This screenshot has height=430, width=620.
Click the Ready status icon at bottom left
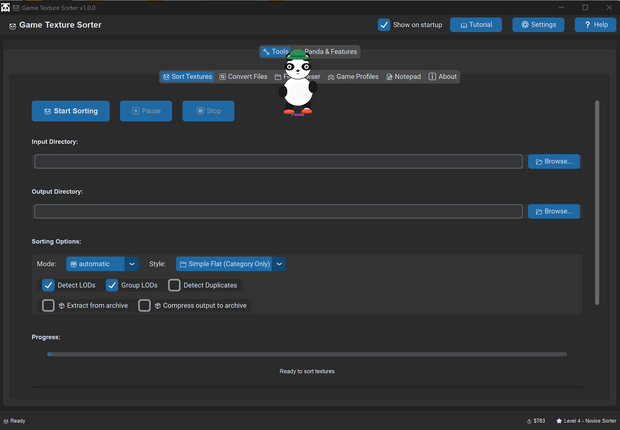pos(5,421)
